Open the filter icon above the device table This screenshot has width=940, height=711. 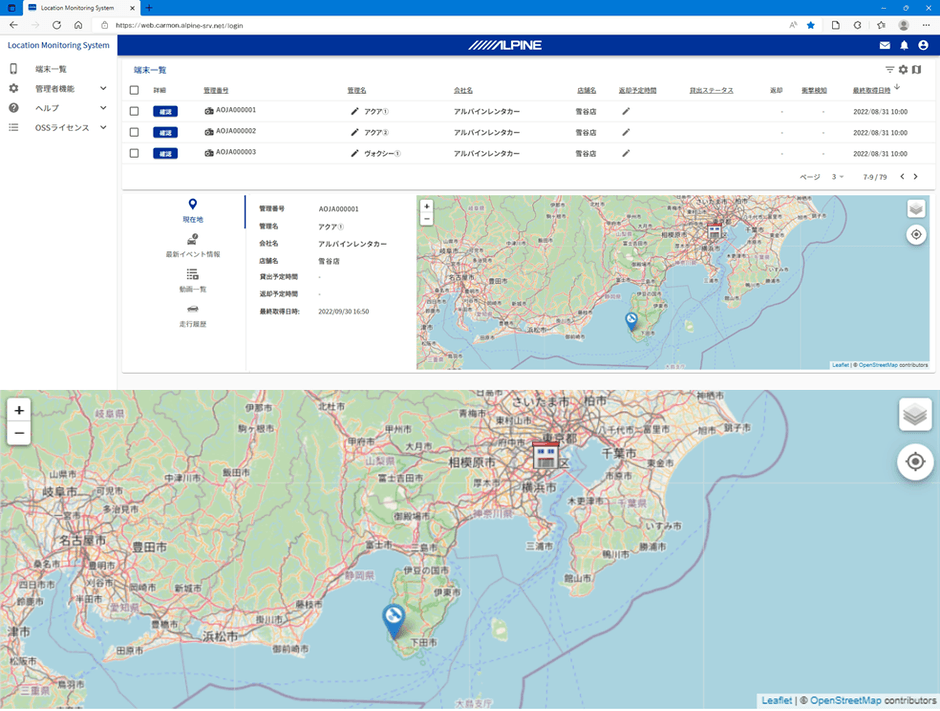889,70
